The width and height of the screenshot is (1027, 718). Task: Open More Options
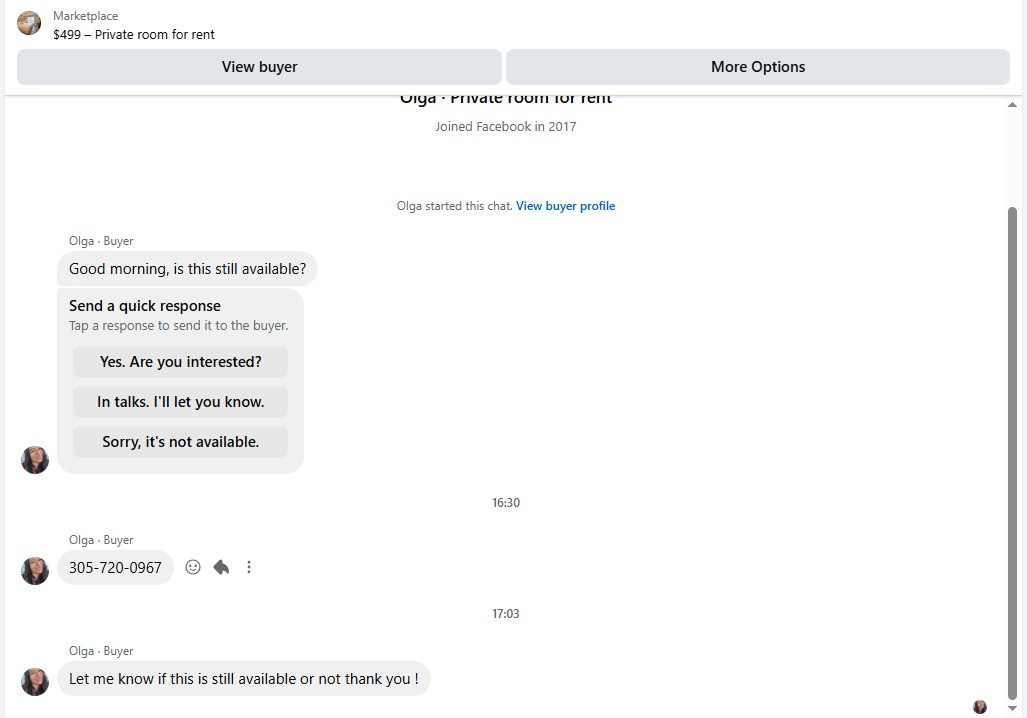(758, 67)
